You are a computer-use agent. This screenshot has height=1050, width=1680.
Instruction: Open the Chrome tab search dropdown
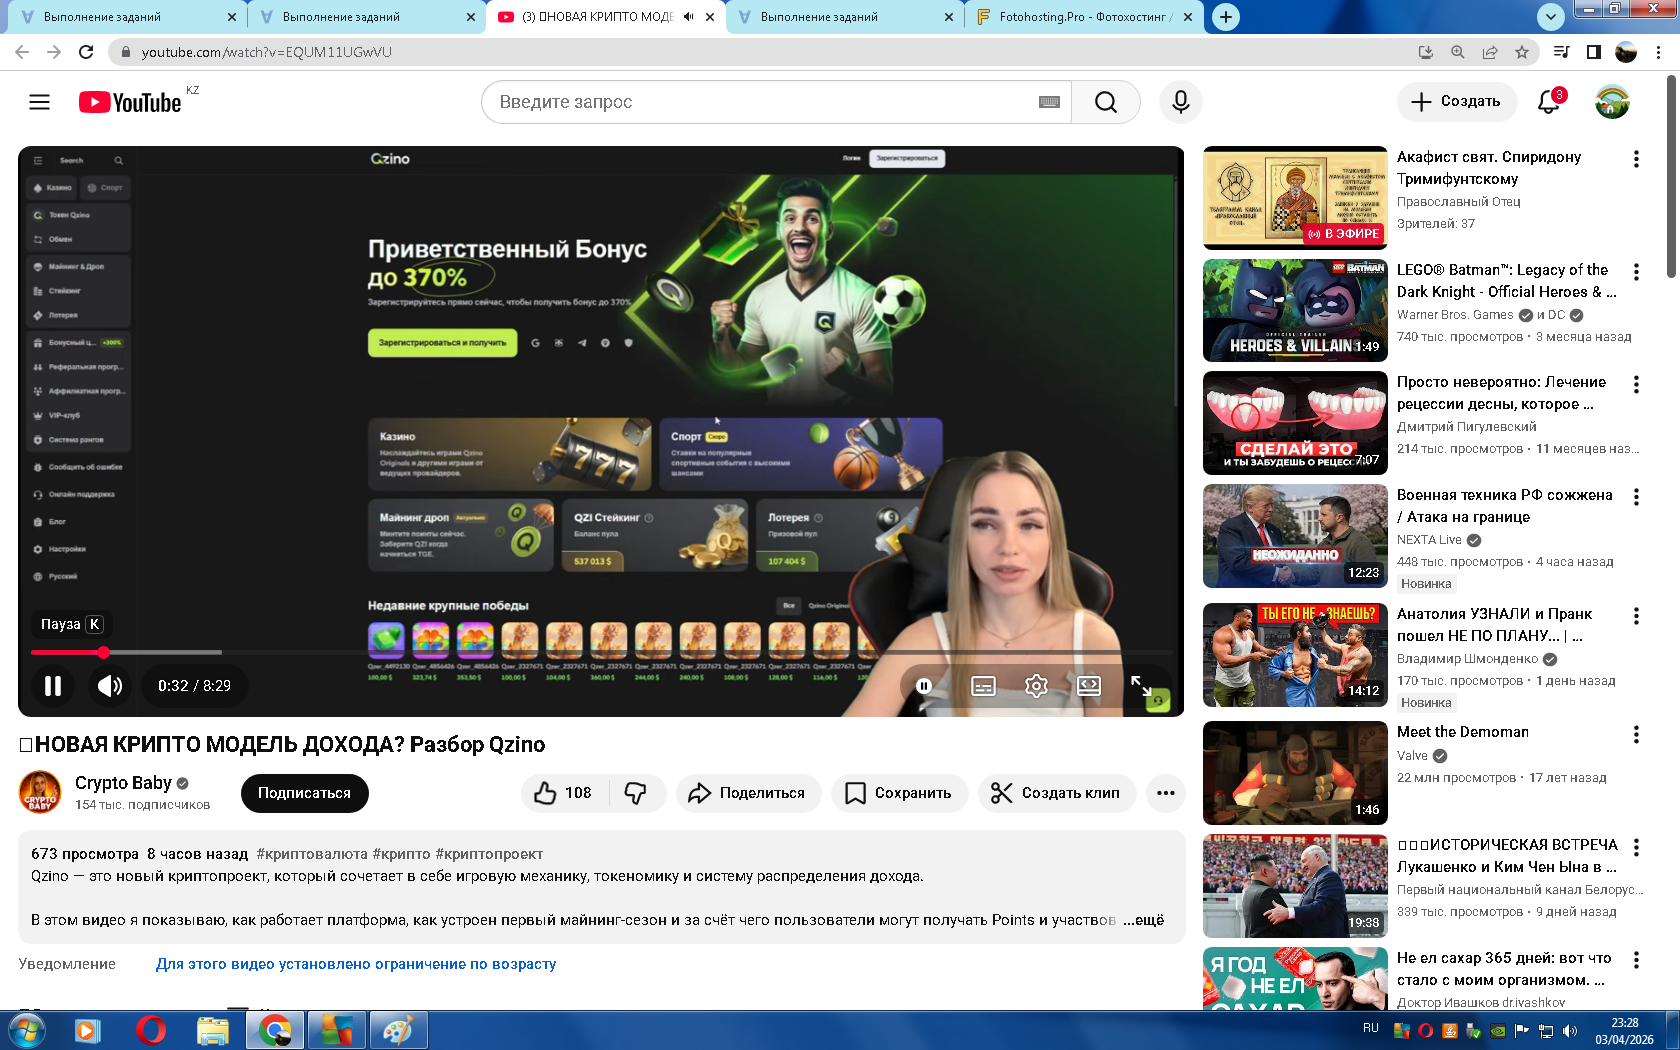(x=1550, y=17)
